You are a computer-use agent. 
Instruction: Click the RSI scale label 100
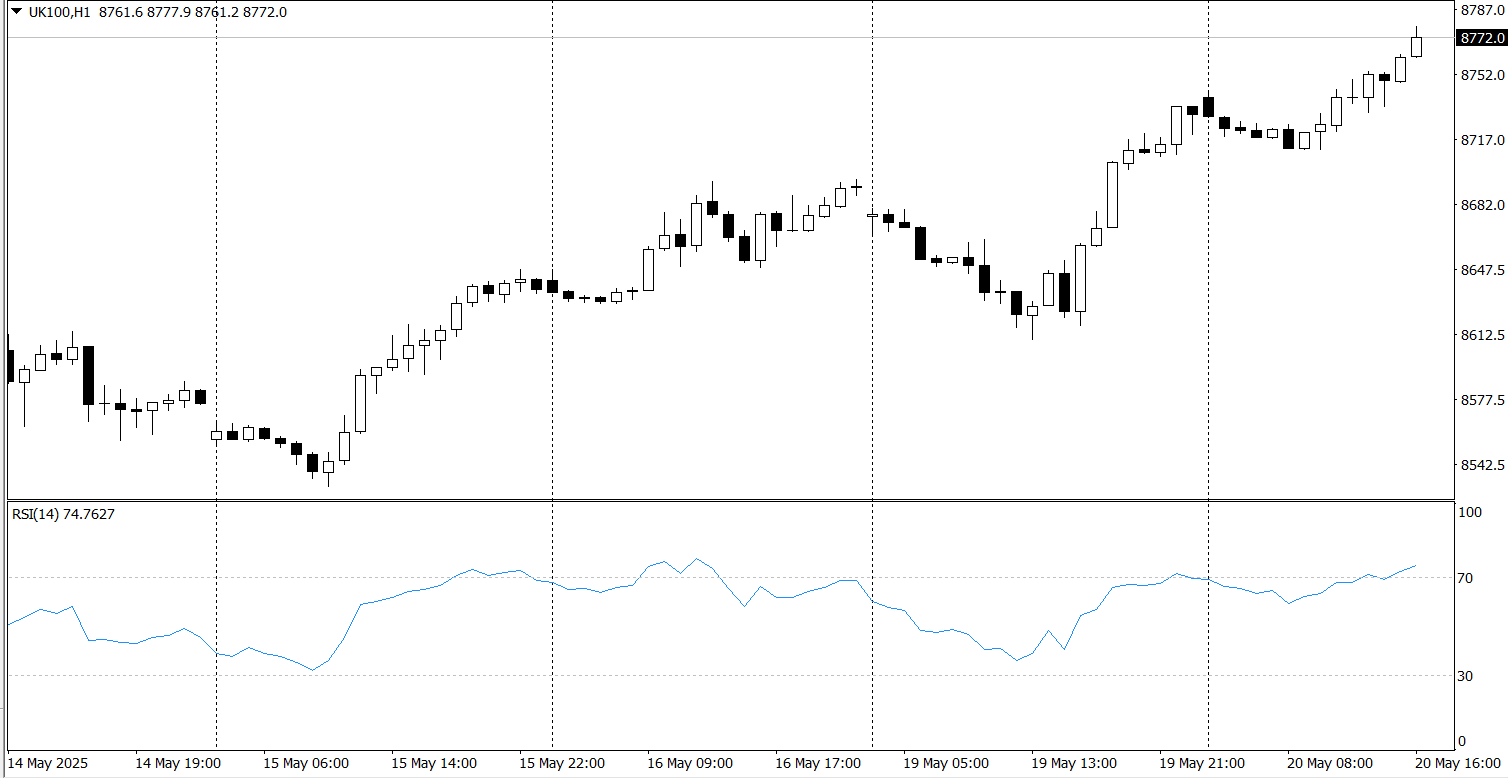pos(1470,512)
